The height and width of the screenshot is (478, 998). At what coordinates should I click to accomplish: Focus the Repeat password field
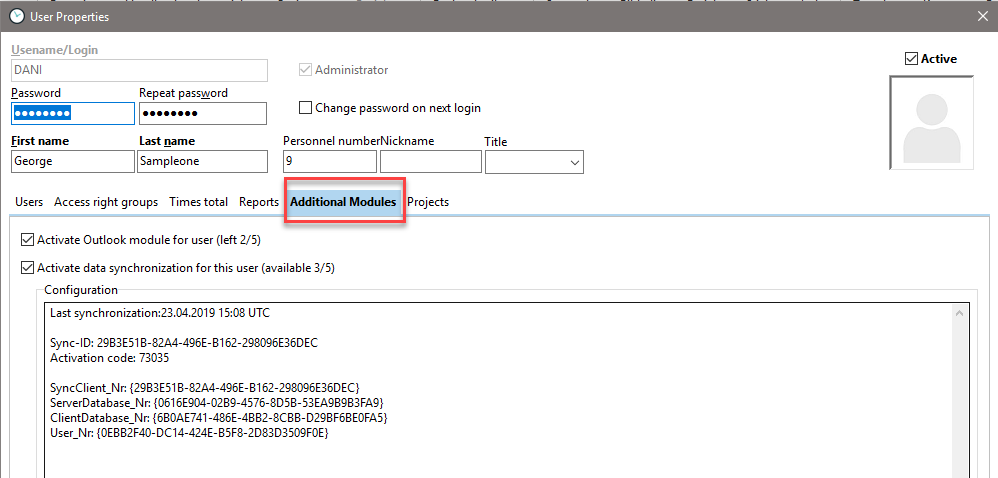coord(203,113)
